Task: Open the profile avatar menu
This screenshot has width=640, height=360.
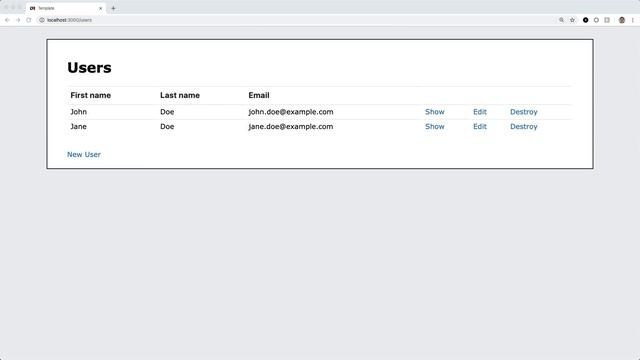Action: point(622,20)
